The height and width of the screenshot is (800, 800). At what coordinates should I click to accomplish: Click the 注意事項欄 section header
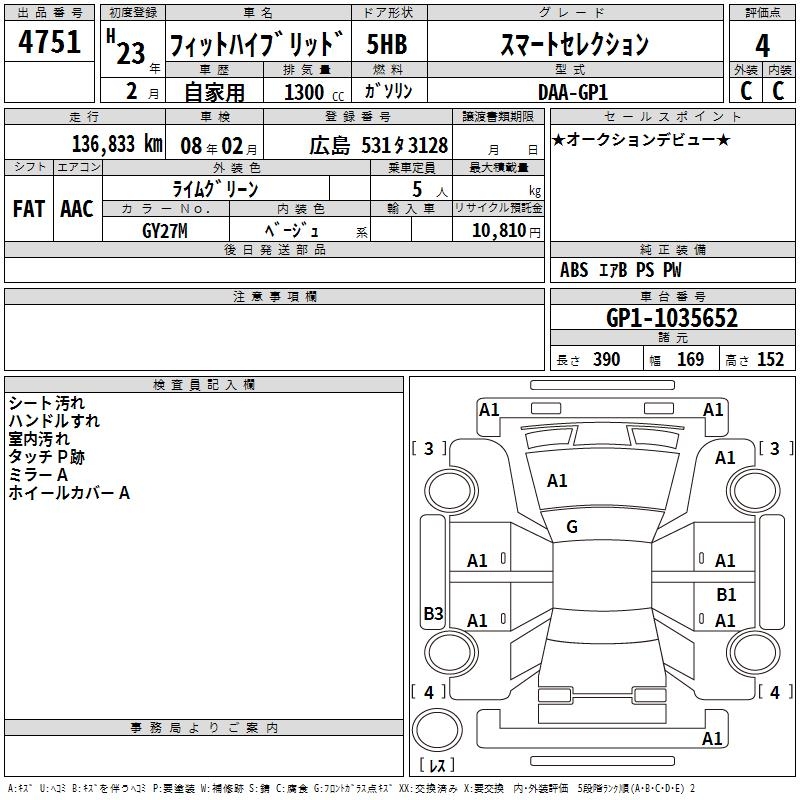[x=274, y=296]
